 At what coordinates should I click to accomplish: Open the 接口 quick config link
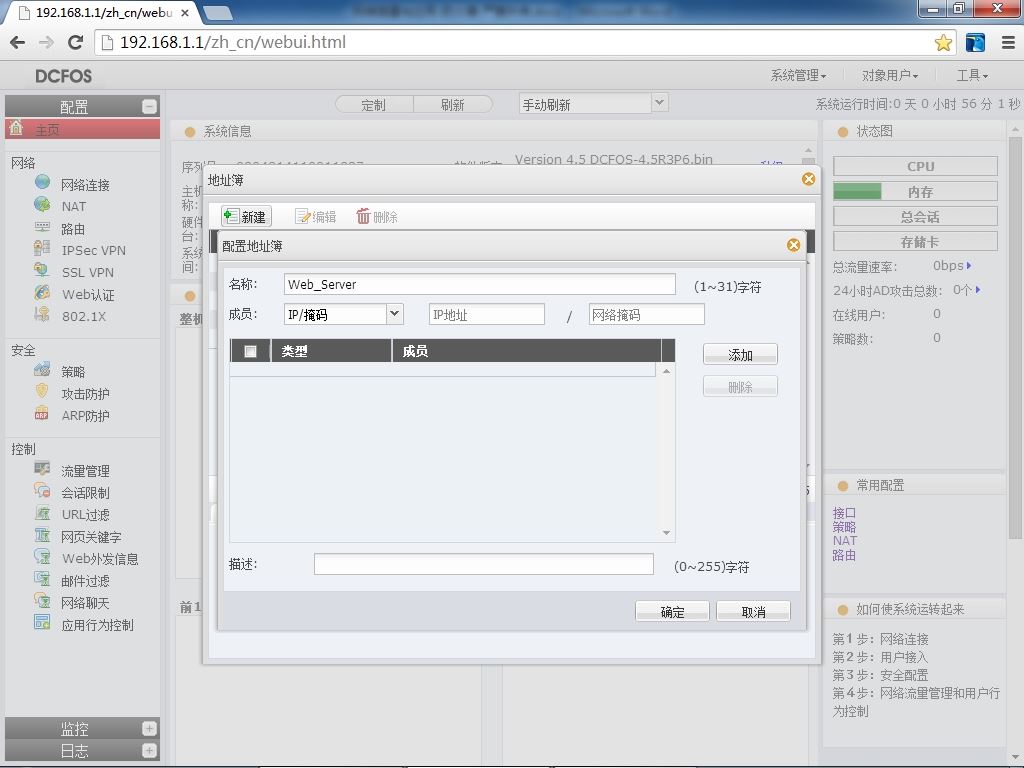(x=844, y=513)
